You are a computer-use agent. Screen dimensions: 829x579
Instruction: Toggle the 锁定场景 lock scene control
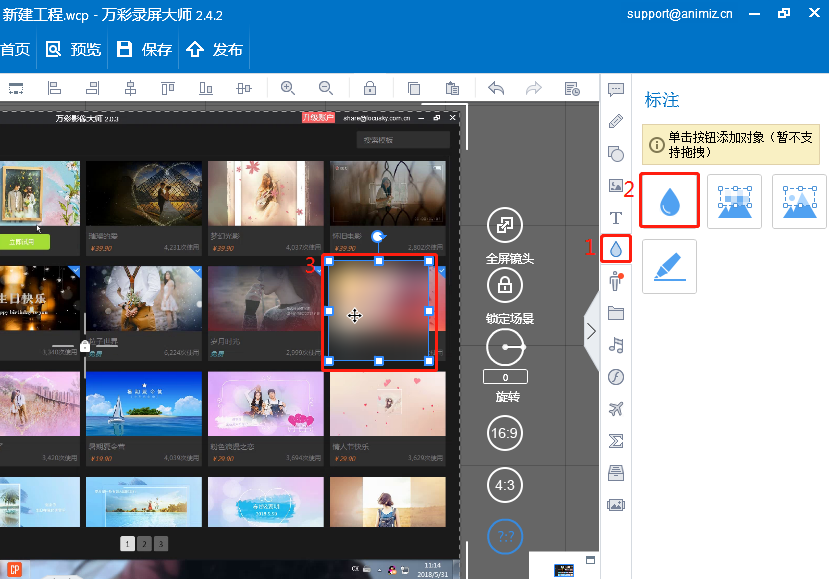pyautogui.click(x=504, y=285)
